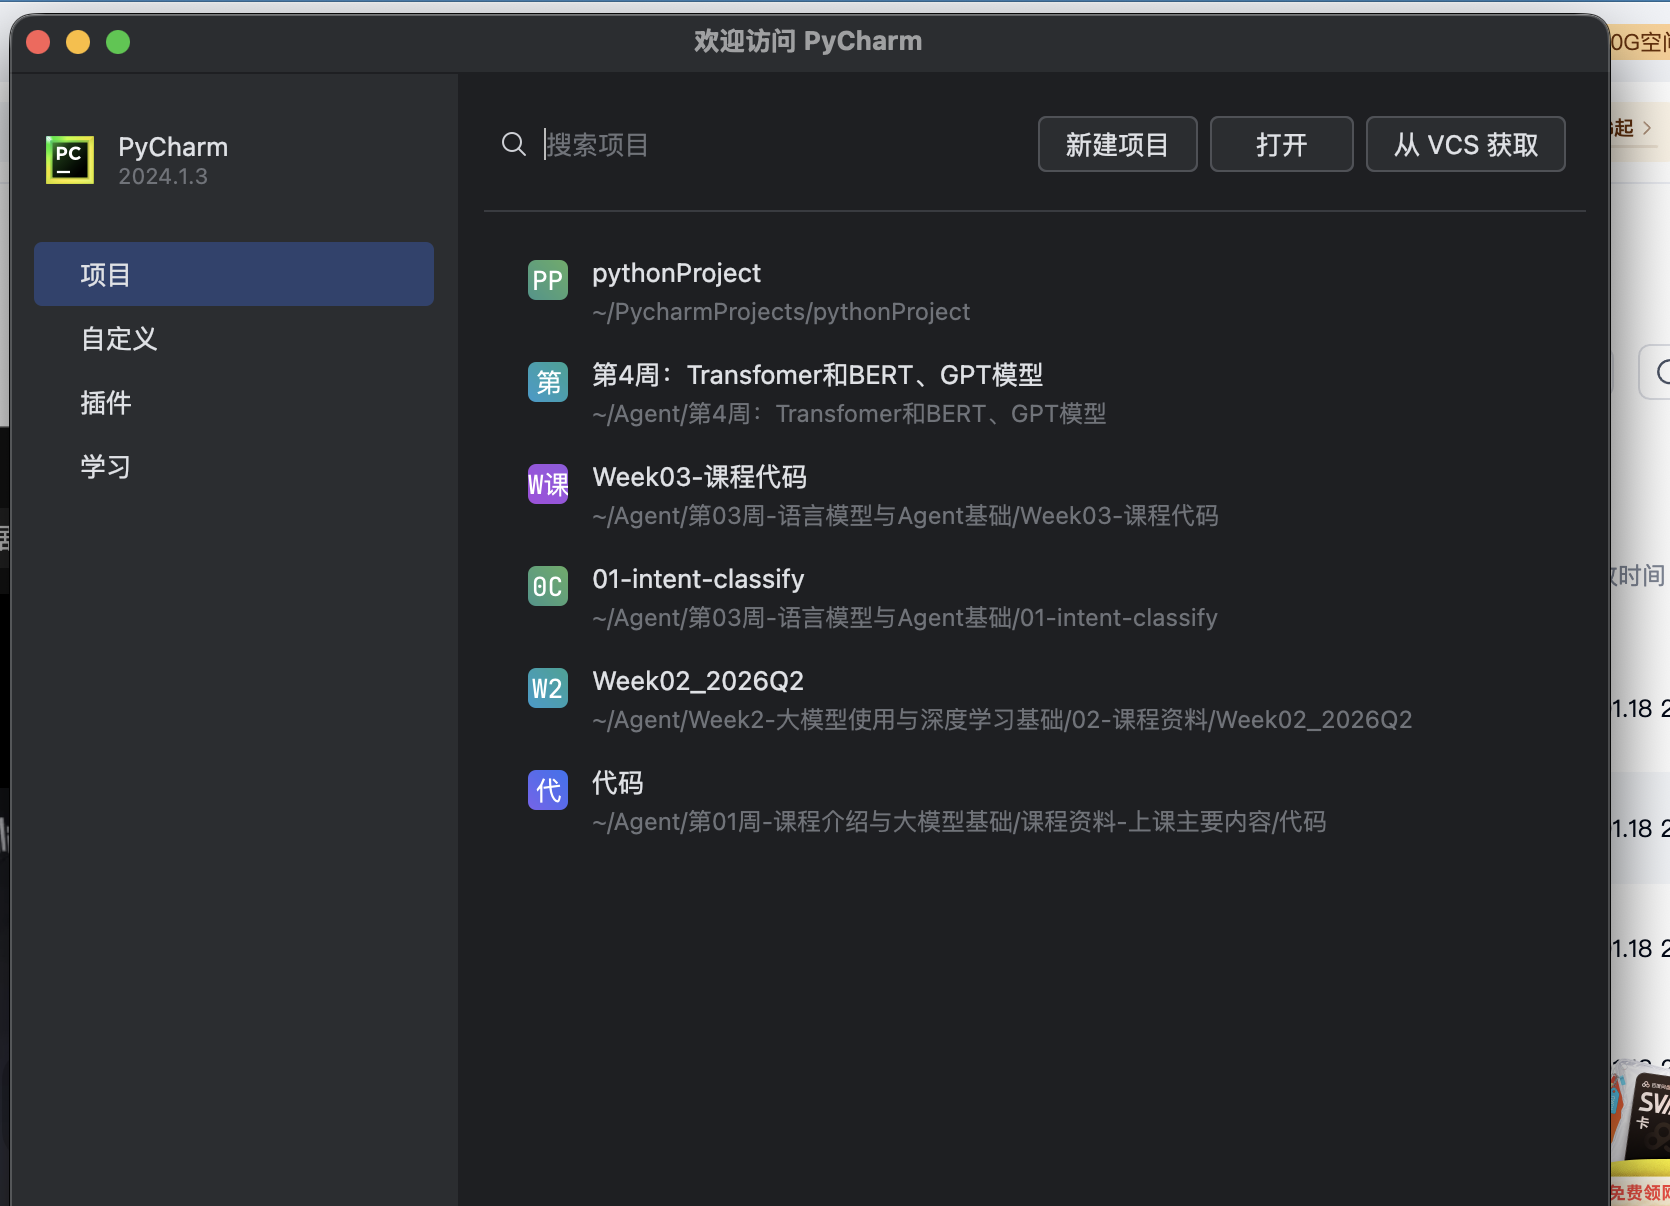Image resolution: width=1670 pixels, height=1206 pixels.
Task: Click path ~/PycharmProjects/pythonProject
Action: coord(781,312)
